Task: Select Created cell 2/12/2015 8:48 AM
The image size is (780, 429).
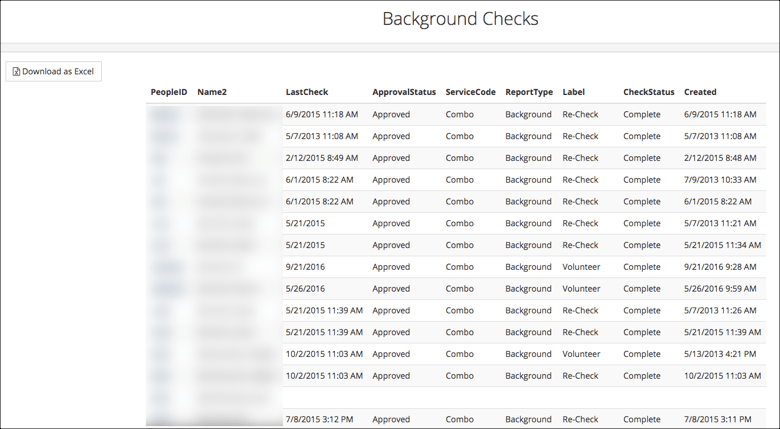Action: (720, 158)
